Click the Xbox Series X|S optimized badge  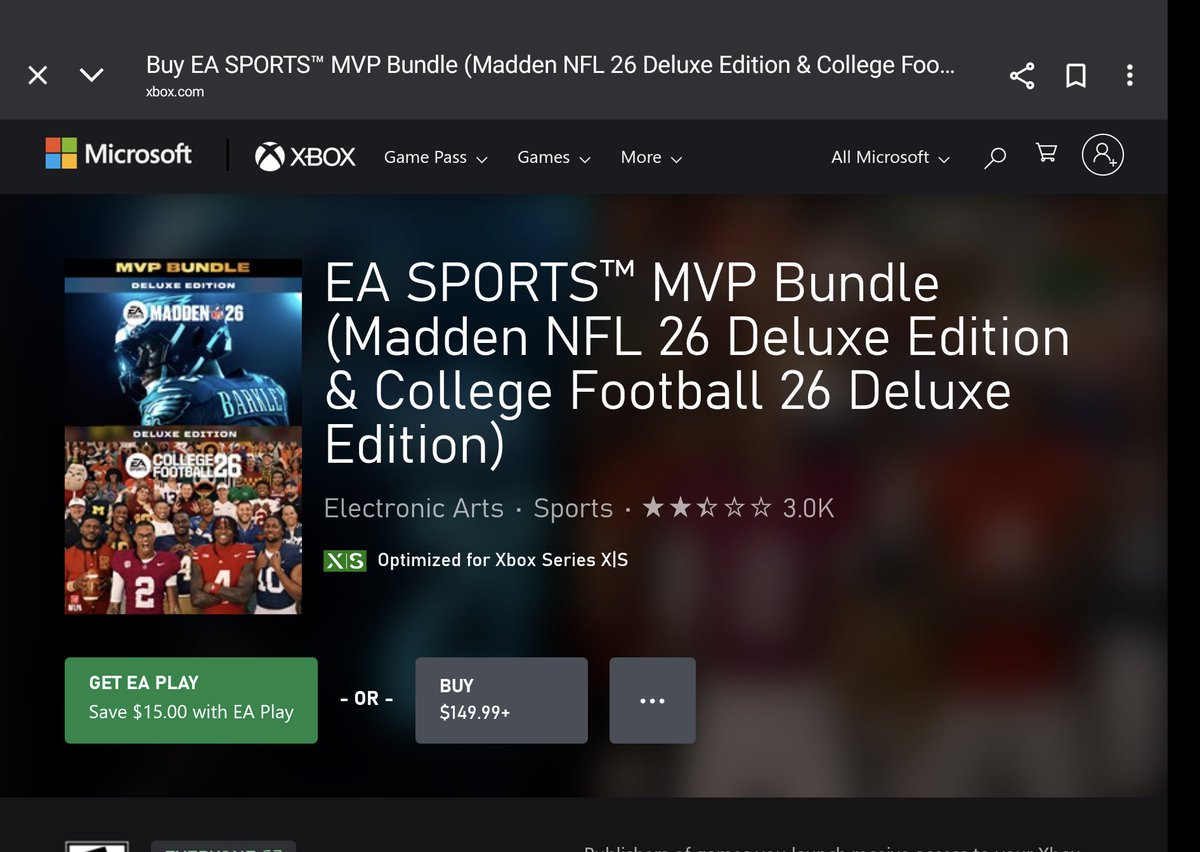tap(345, 560)
